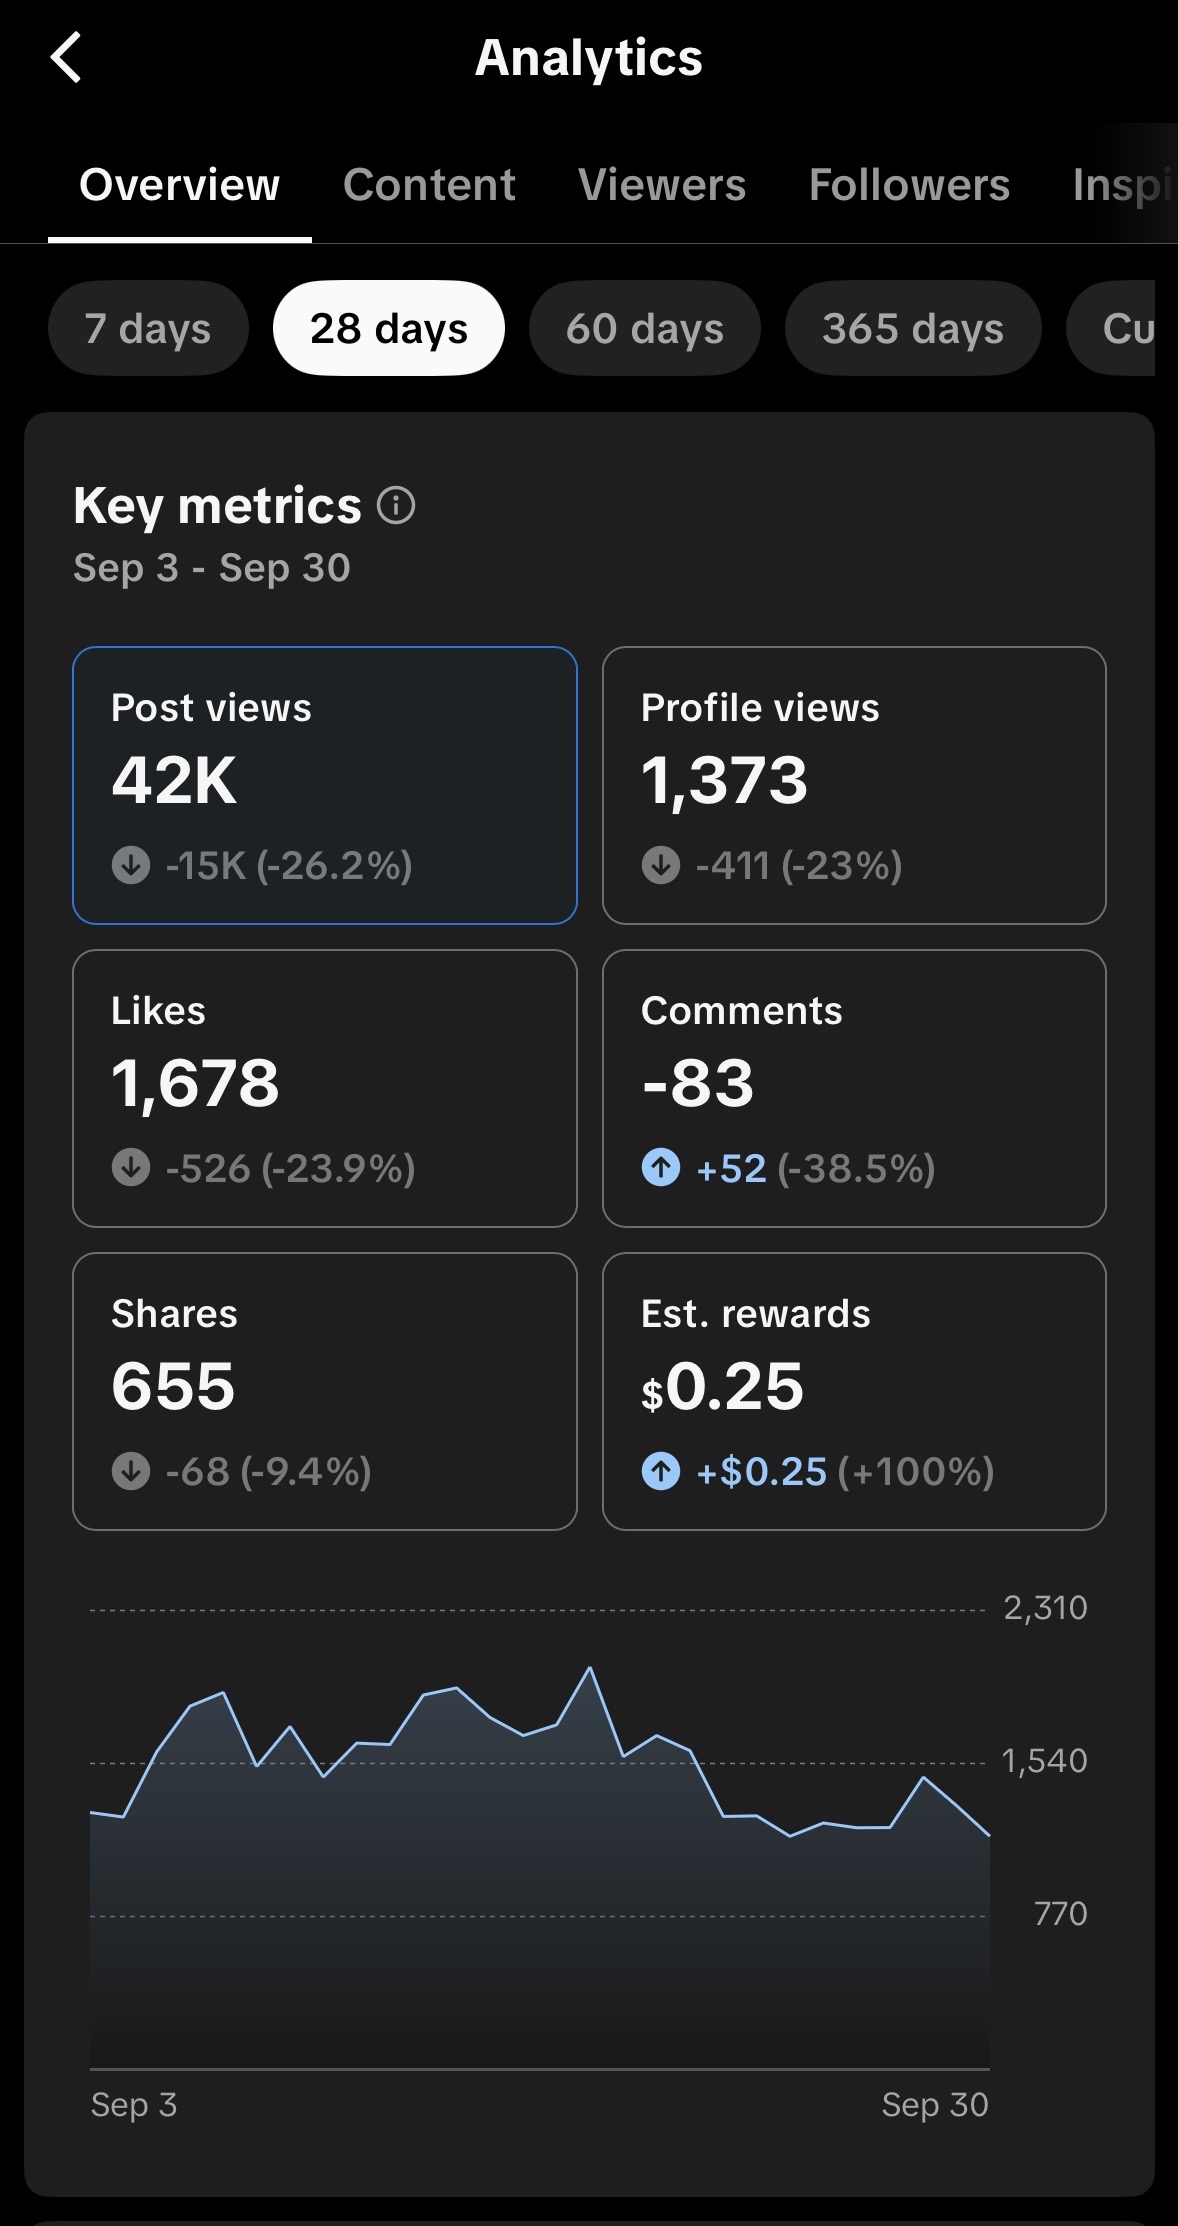
Task: Select the 365 days range
Action: click(913, 328)
